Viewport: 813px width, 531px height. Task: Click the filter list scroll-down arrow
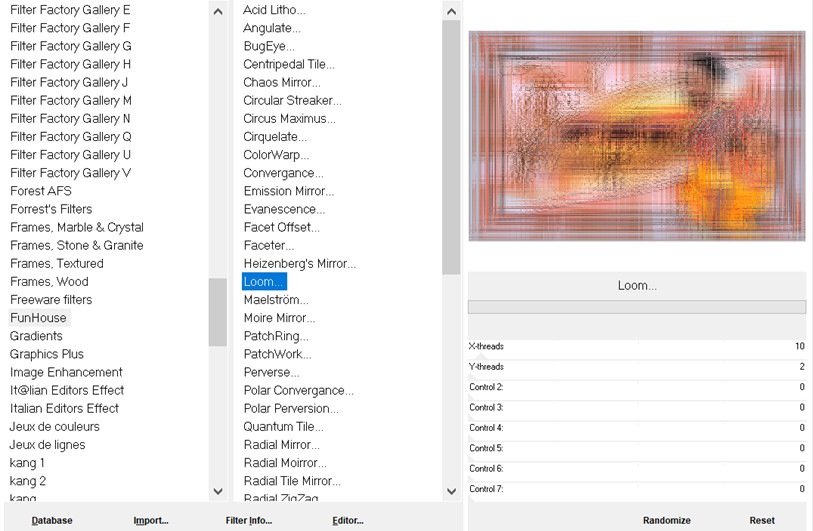click(450, 491)
